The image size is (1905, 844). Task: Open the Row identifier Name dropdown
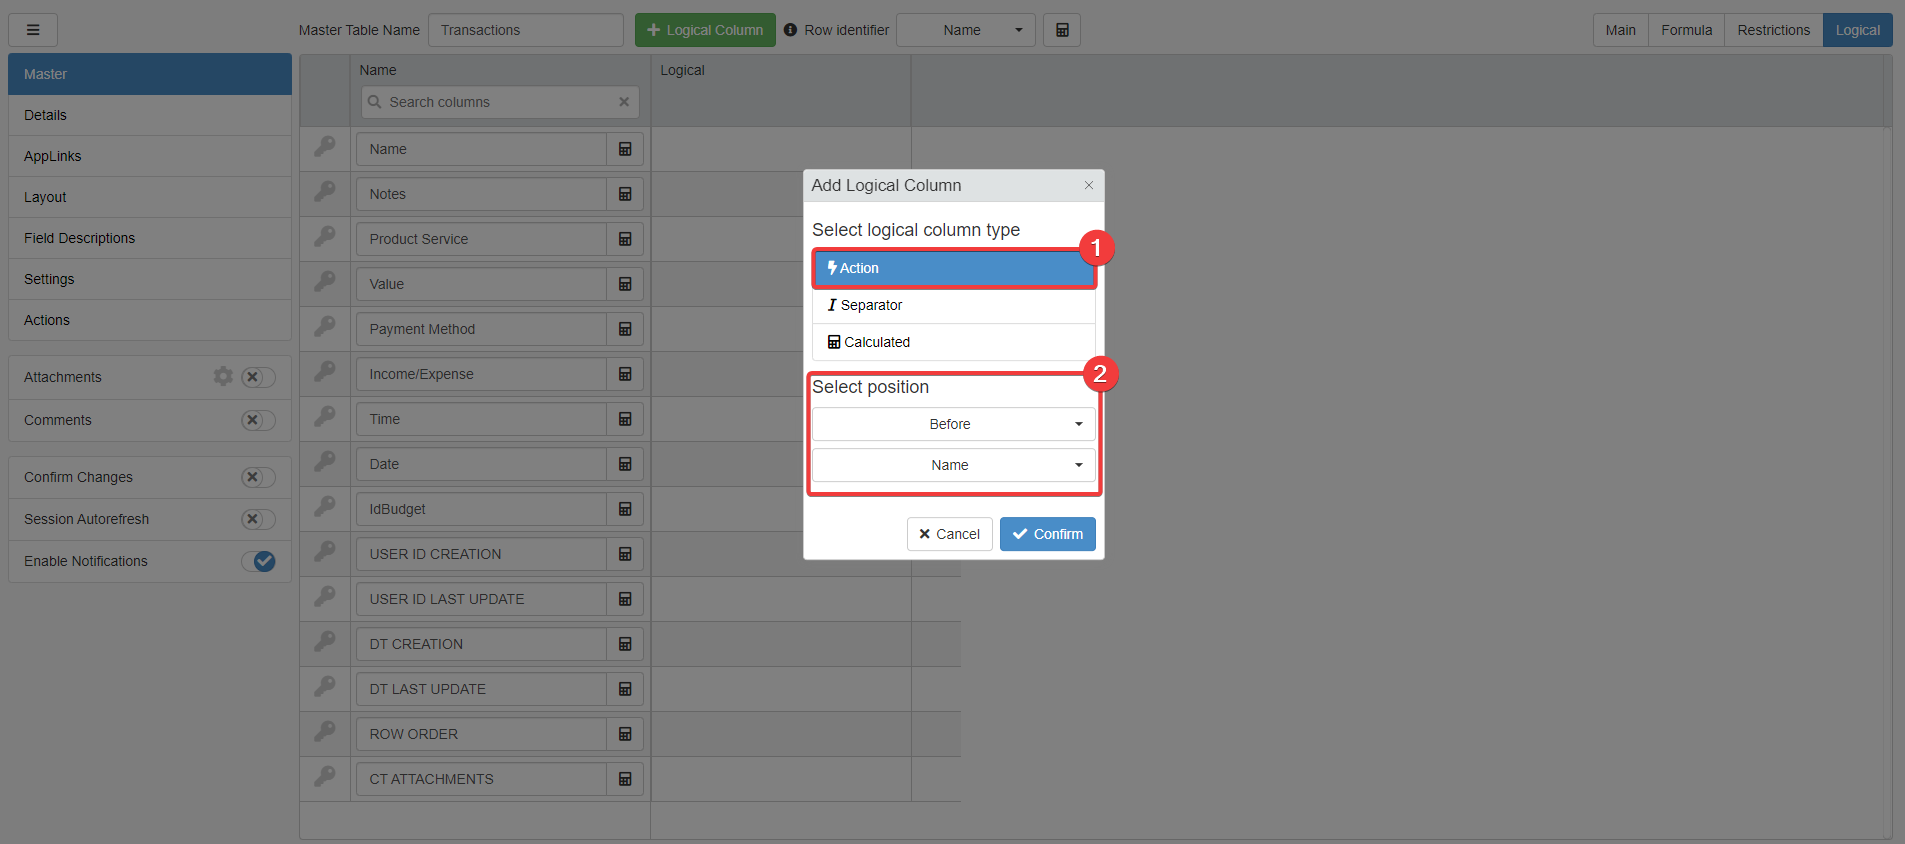tap(965, 30)
